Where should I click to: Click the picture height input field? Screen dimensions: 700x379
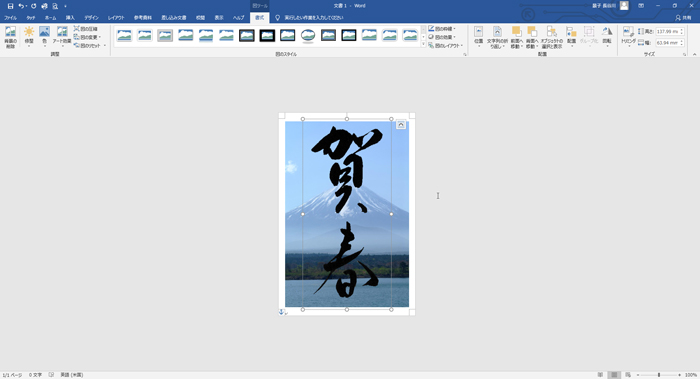(x=668, y=32)
